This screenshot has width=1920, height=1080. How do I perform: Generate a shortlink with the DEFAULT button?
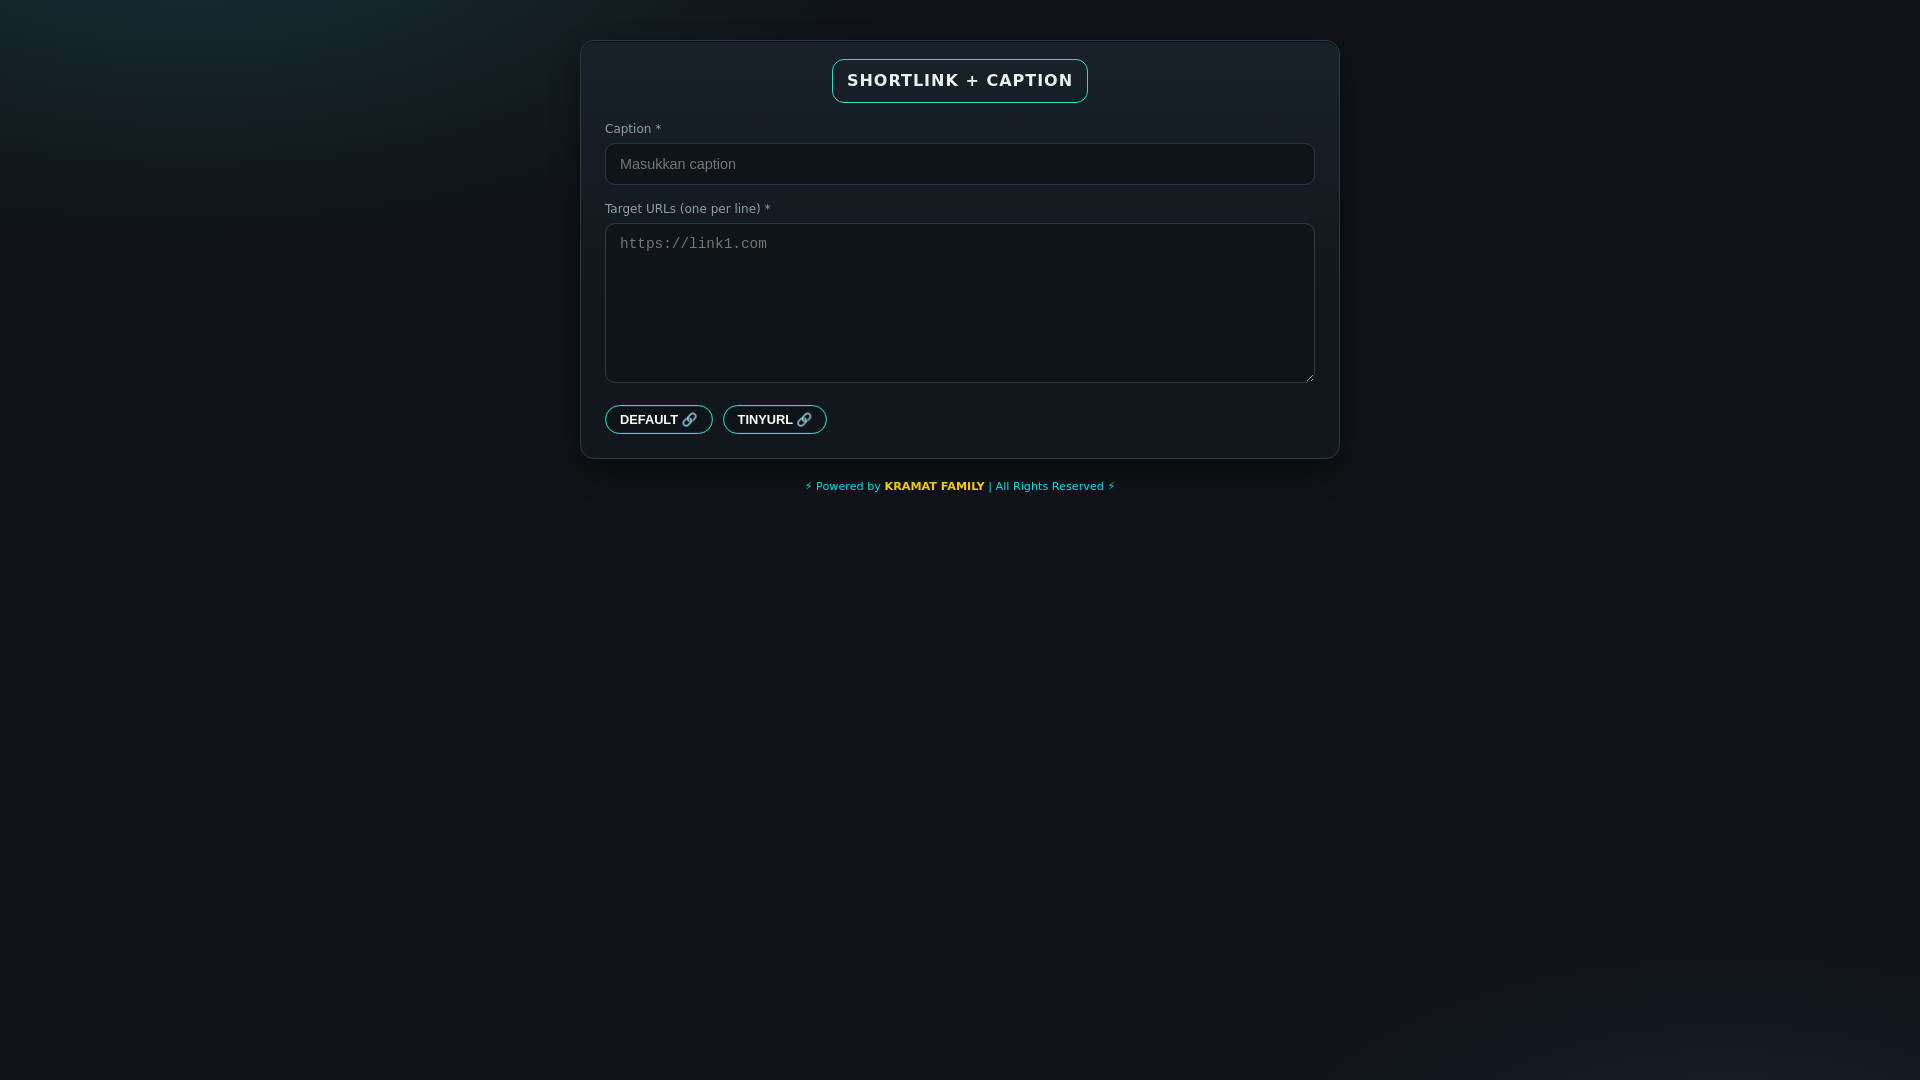tap(659, 420)
